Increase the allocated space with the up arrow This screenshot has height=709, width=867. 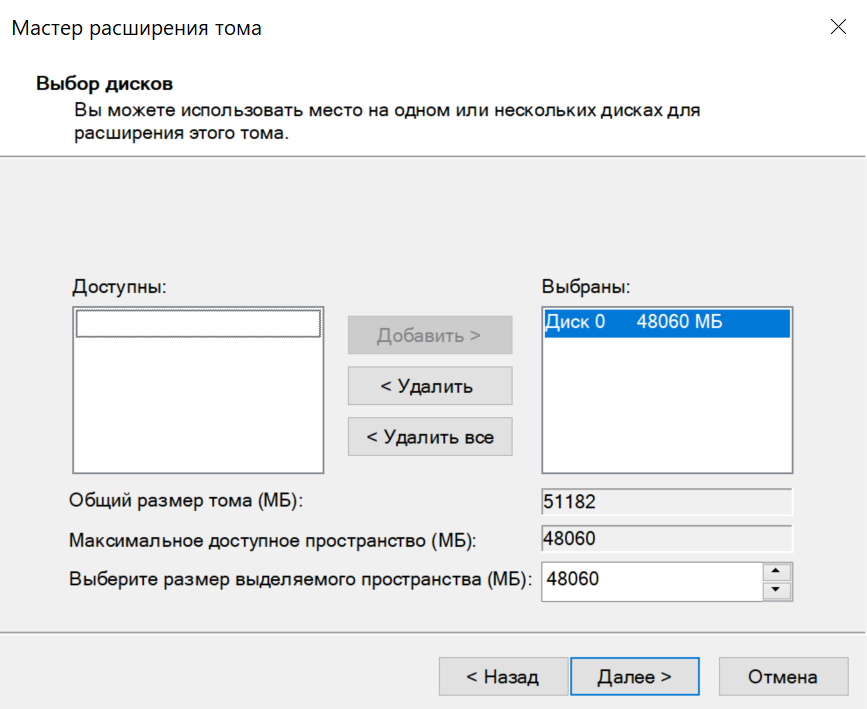tap(777, 572)
